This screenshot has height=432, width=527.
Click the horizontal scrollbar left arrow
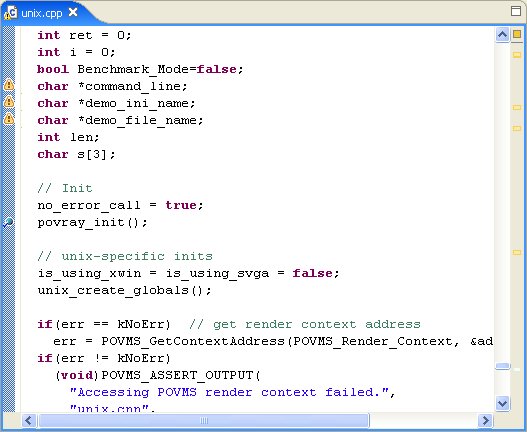click(29, 420)
